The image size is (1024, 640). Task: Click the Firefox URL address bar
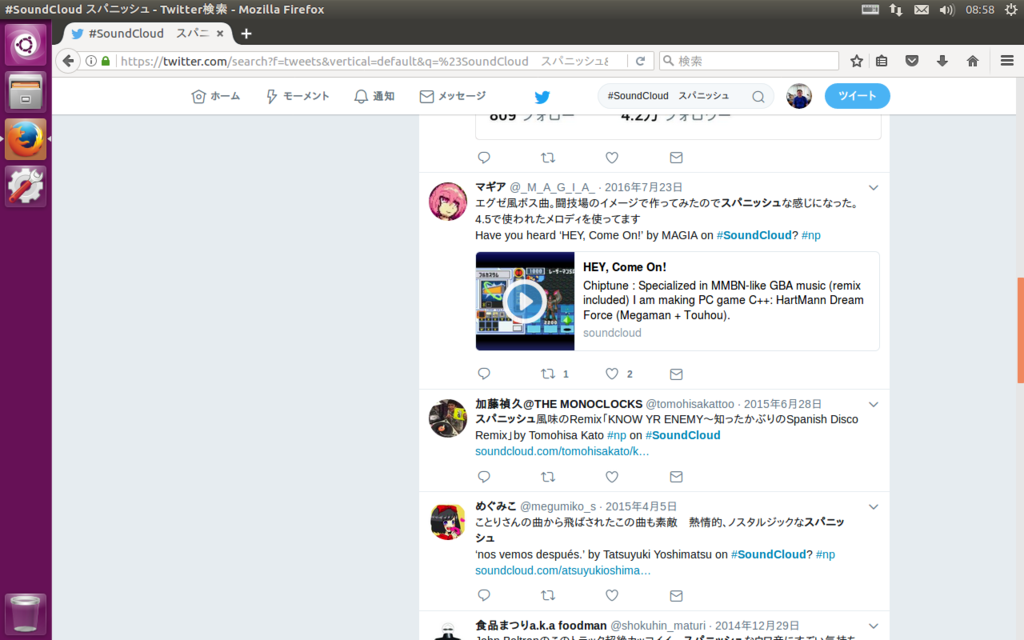pos(366,61)
